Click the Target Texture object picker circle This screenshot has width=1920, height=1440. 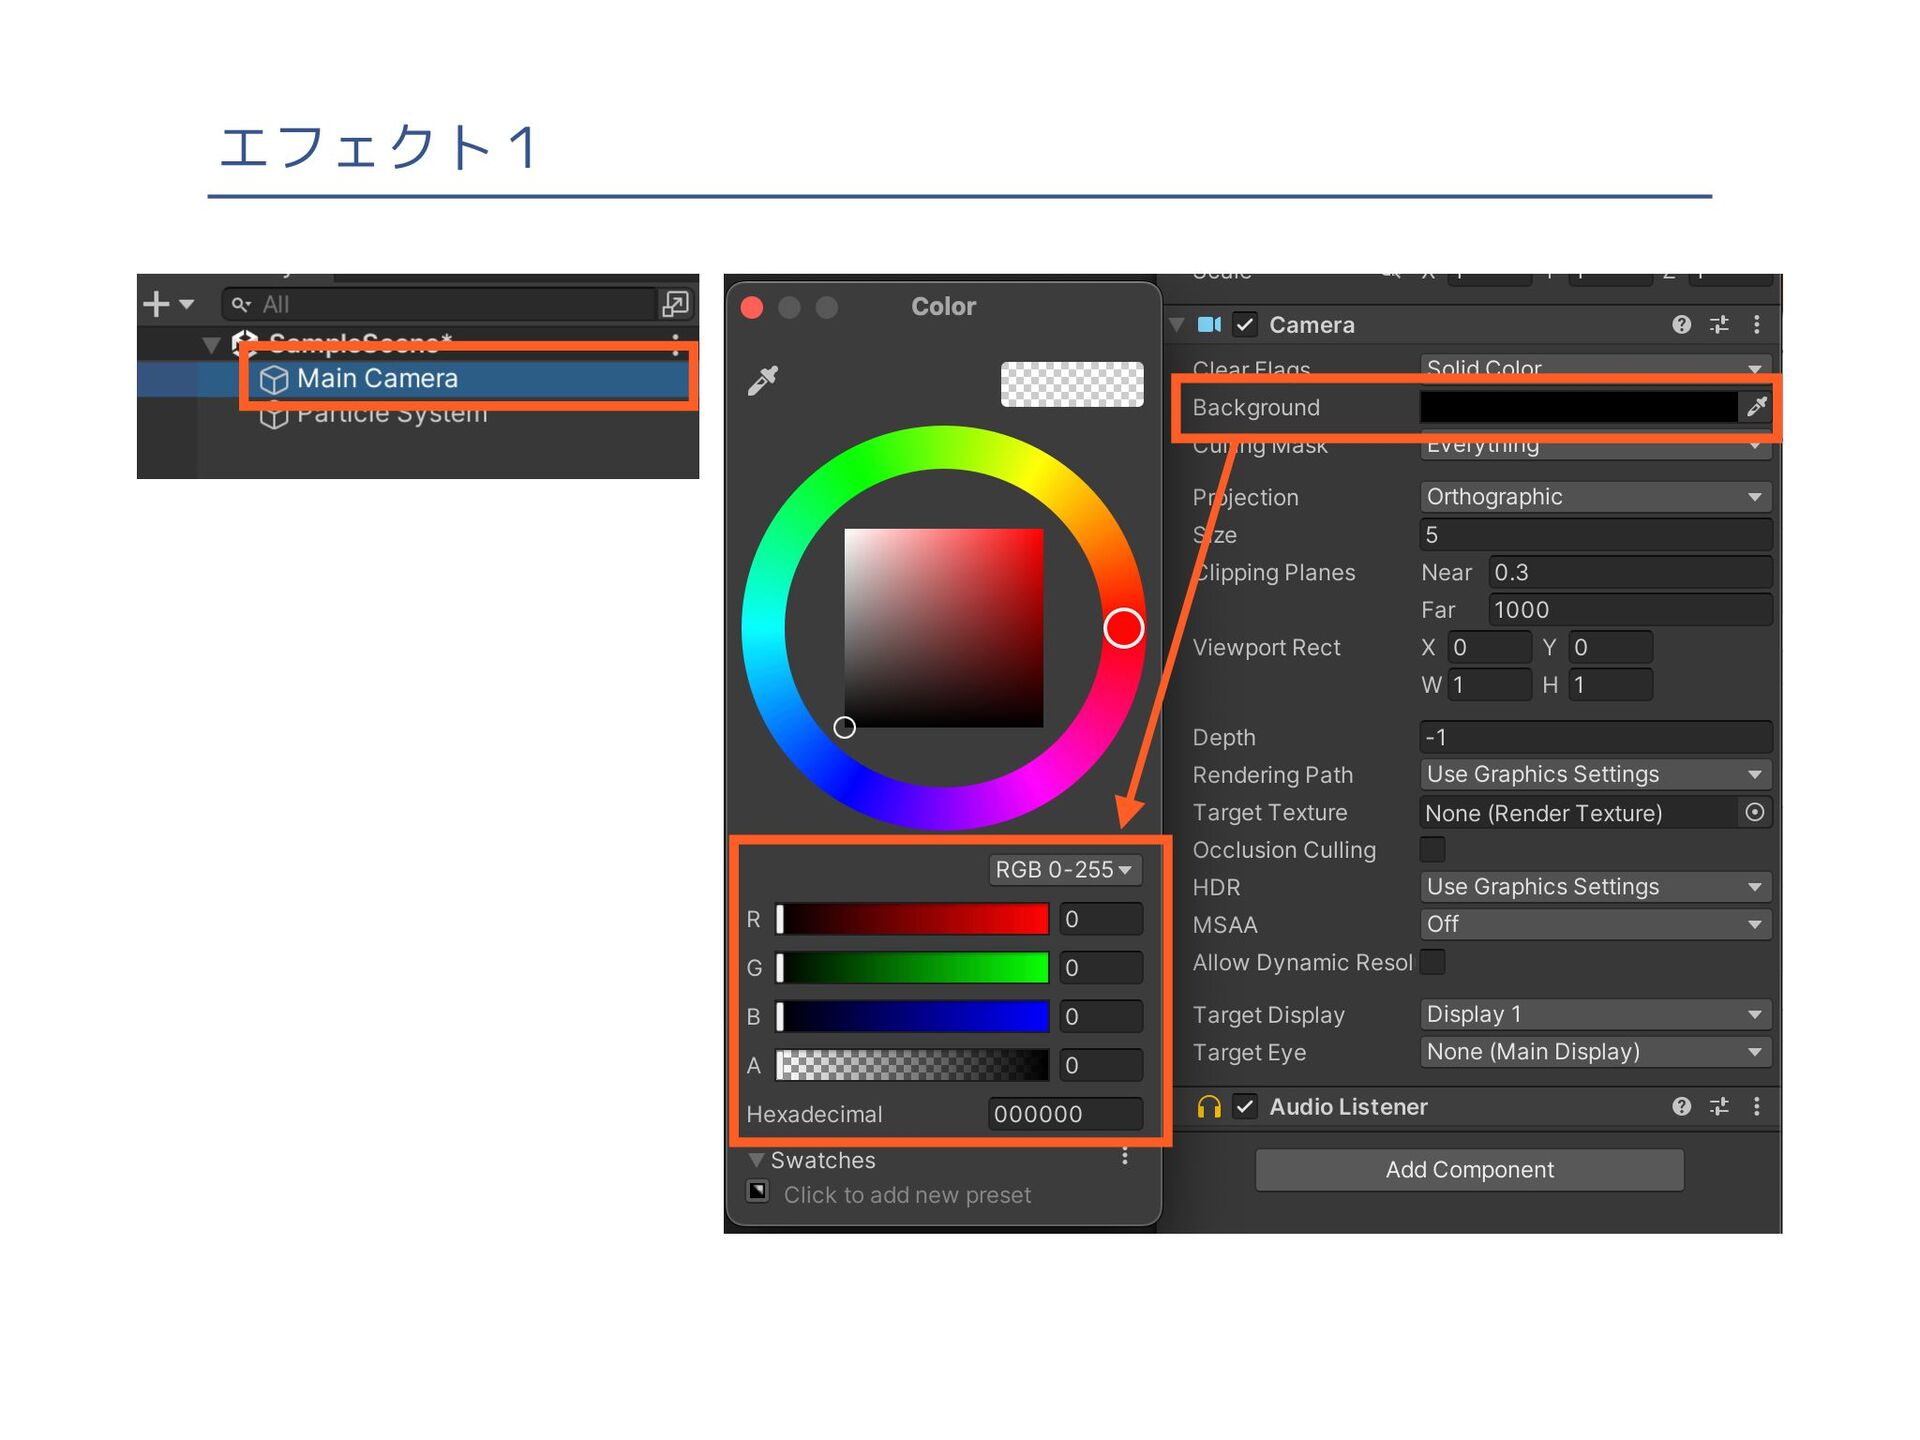[1754, 812]
